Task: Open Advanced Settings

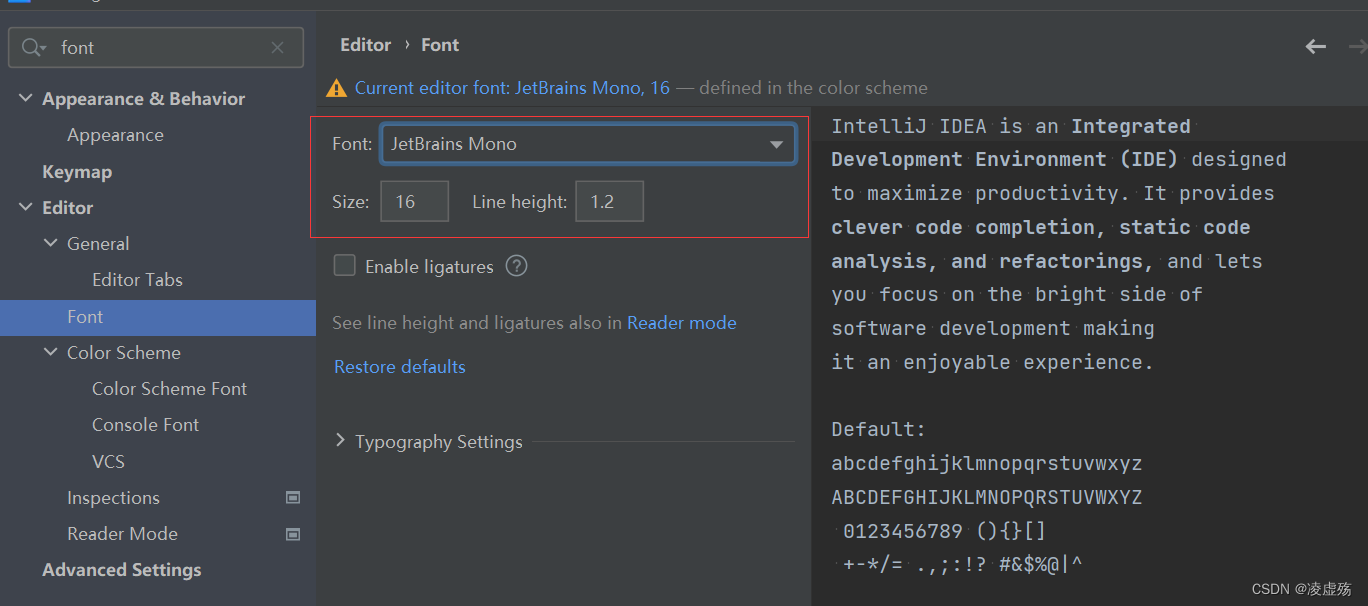Action: click(122, 570)
